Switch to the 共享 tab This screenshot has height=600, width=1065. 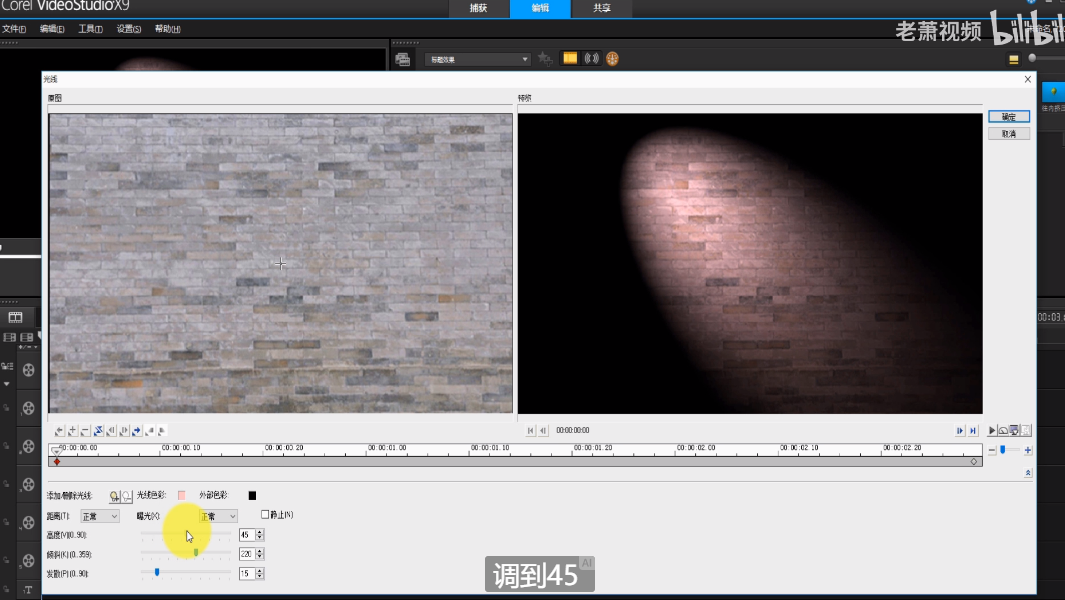[x=602, y=8]
